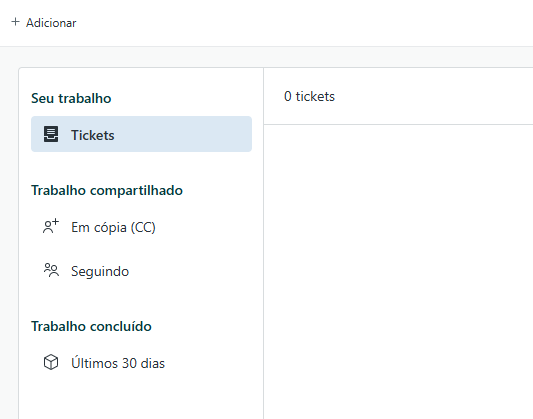533x419 pixels.
Task: Open the Últimos 30 dias completed view
Action: 141,363
